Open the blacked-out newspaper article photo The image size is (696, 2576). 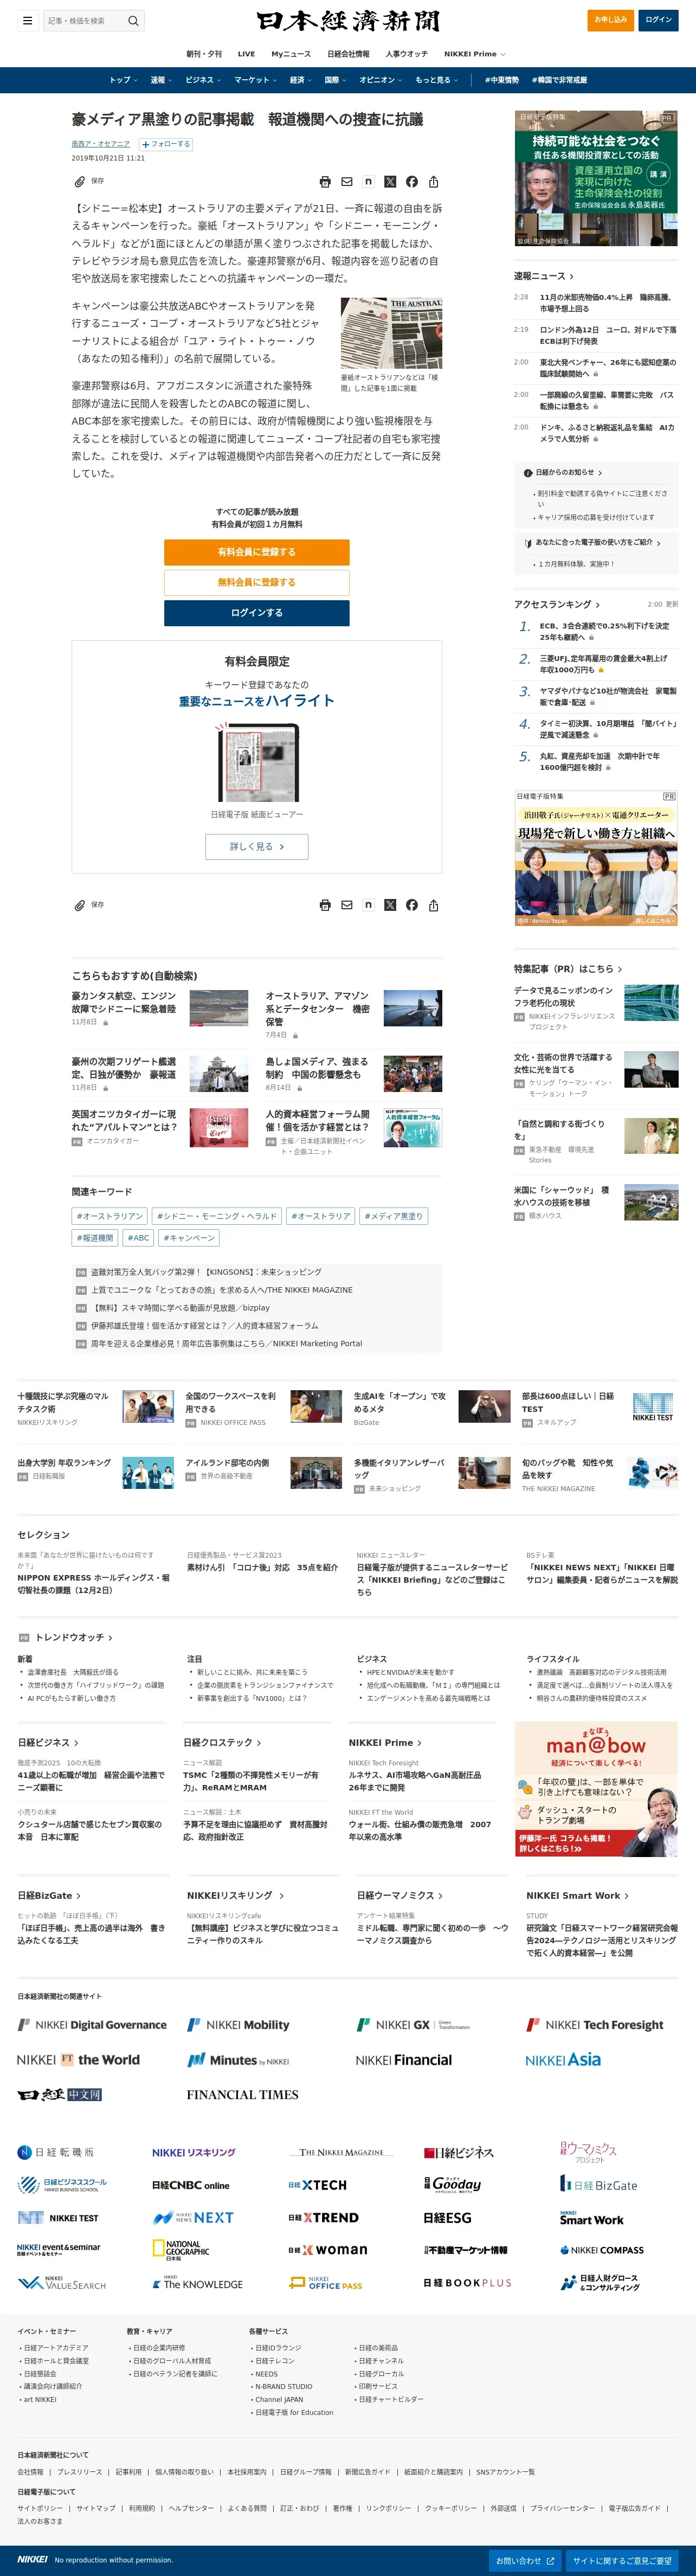[391, 333]
